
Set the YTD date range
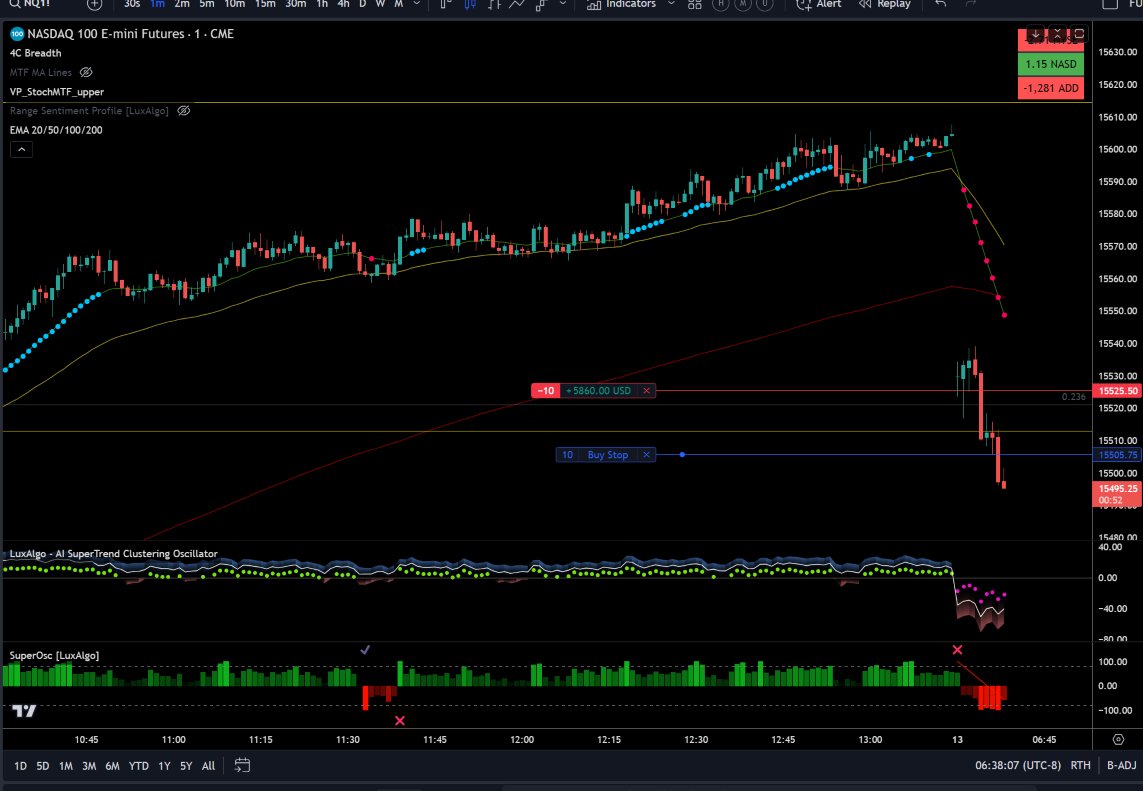[139, 765]
